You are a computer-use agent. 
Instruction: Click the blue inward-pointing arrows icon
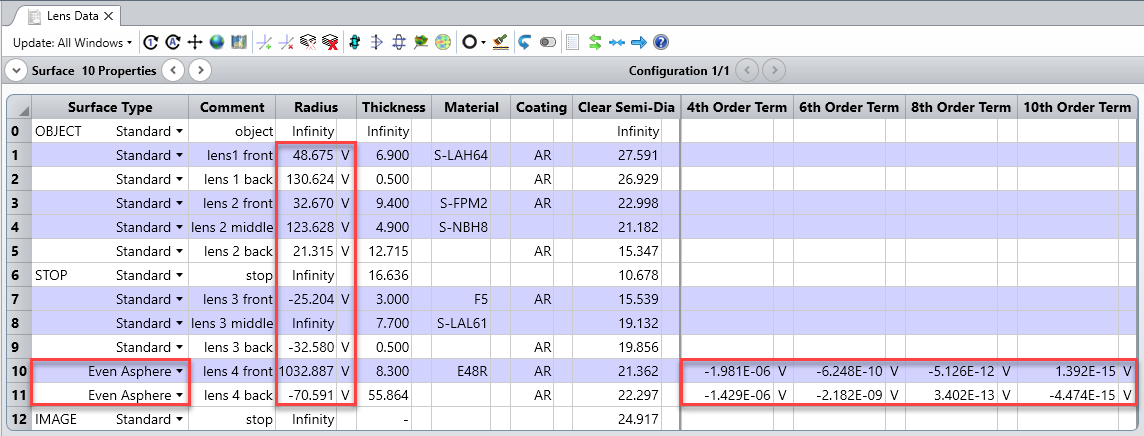pos(617,43)
